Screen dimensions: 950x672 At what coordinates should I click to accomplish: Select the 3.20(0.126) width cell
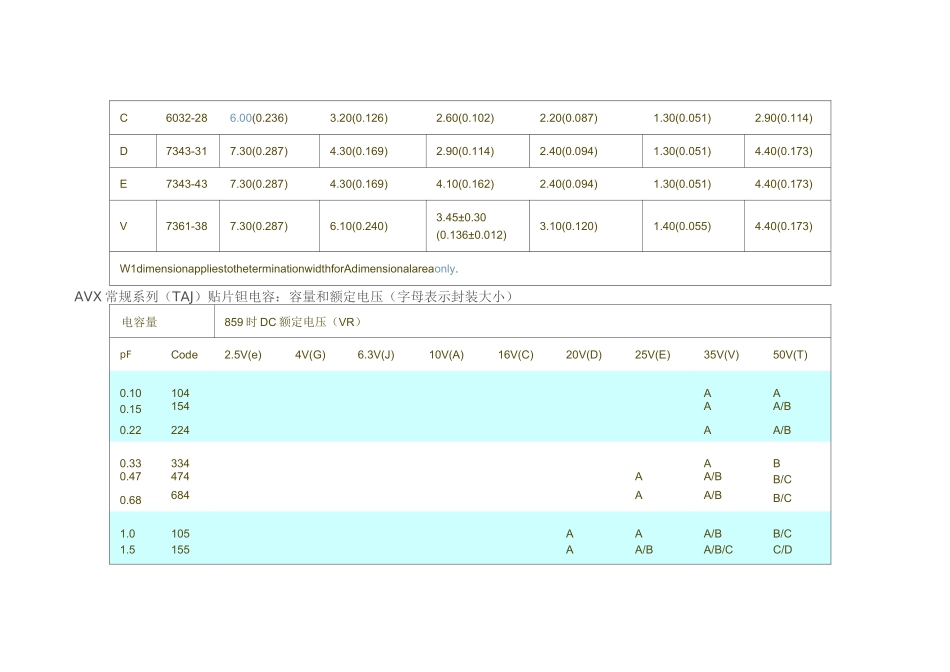point(359,118)
